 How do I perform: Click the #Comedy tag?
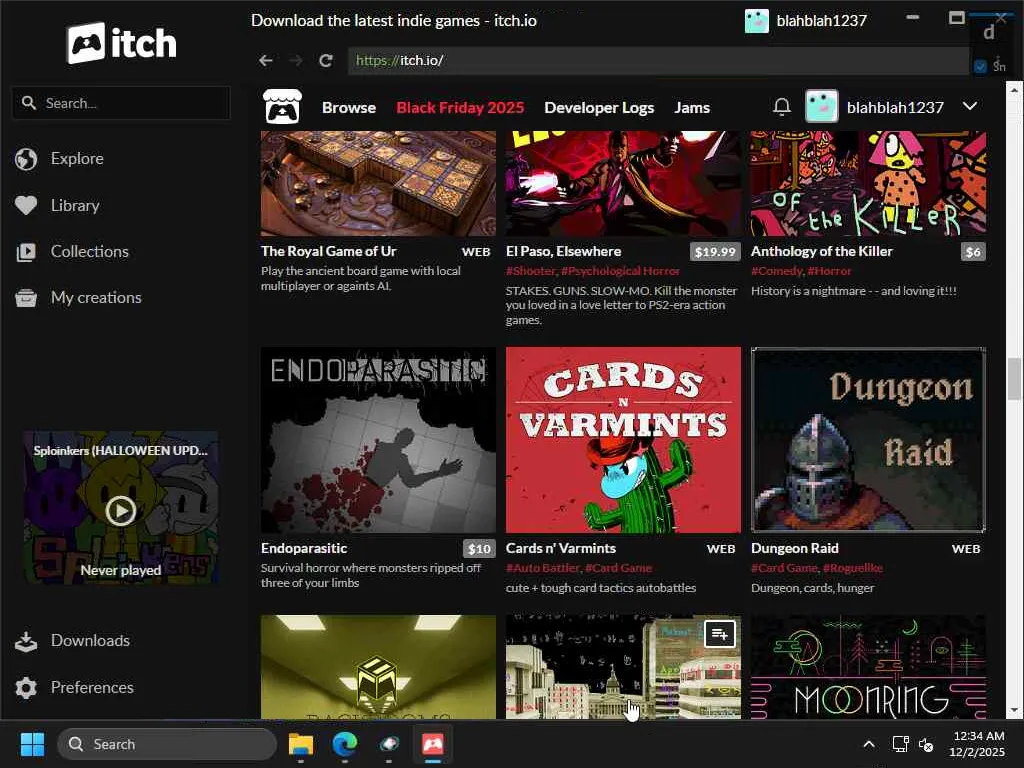point(776,270)
